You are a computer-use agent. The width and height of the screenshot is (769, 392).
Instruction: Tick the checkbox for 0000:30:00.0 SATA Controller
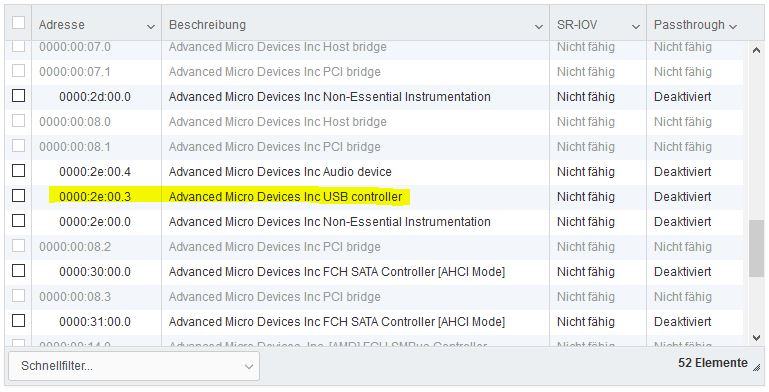coord(18,271)
